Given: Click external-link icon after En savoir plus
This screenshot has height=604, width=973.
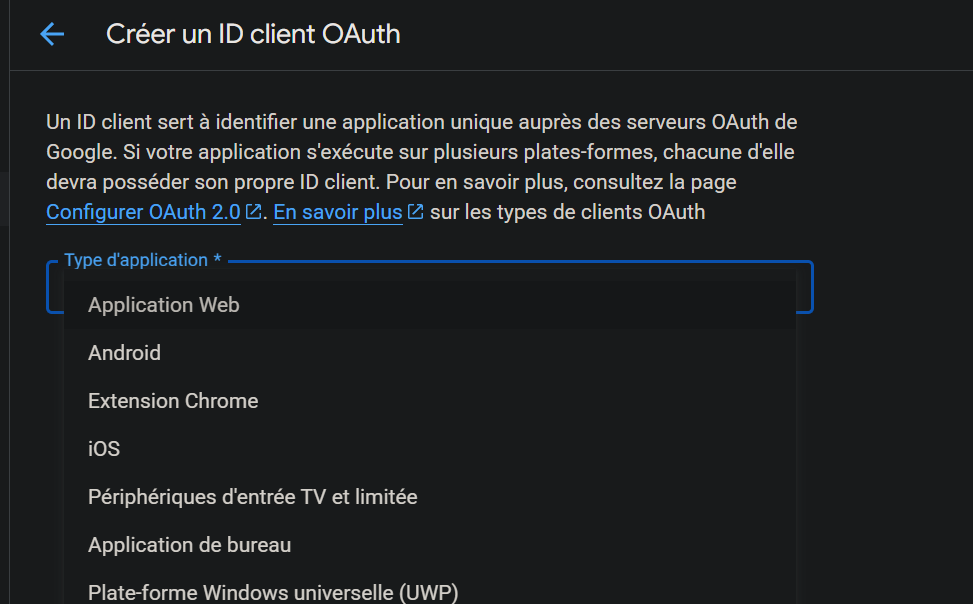Looking at the screenshot, I should pyautogui.click(x=415, y=212).
